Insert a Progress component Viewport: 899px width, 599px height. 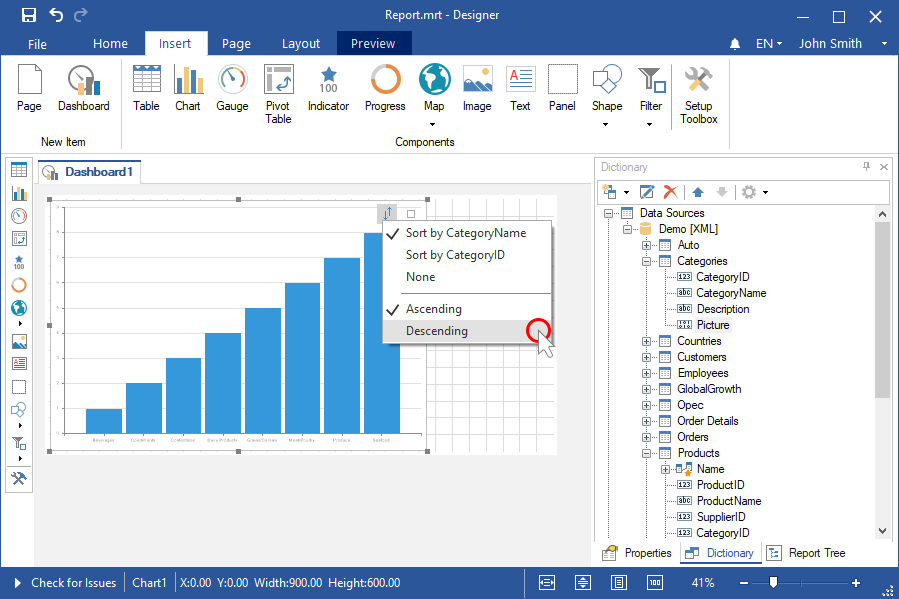coord(385,90)
